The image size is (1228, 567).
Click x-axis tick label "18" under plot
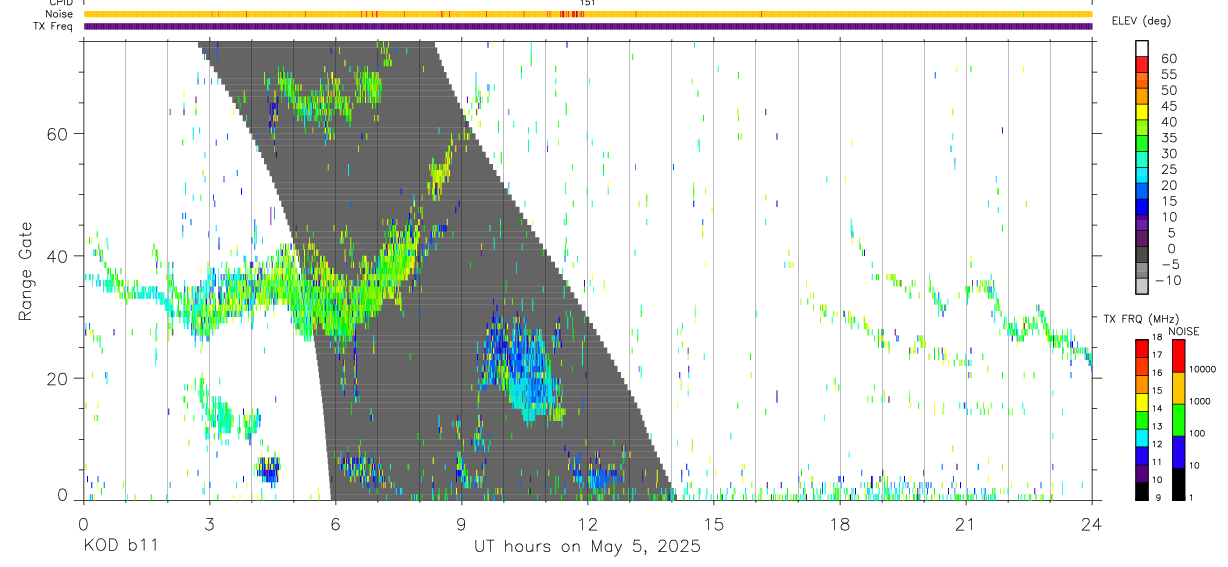point(839,525)
